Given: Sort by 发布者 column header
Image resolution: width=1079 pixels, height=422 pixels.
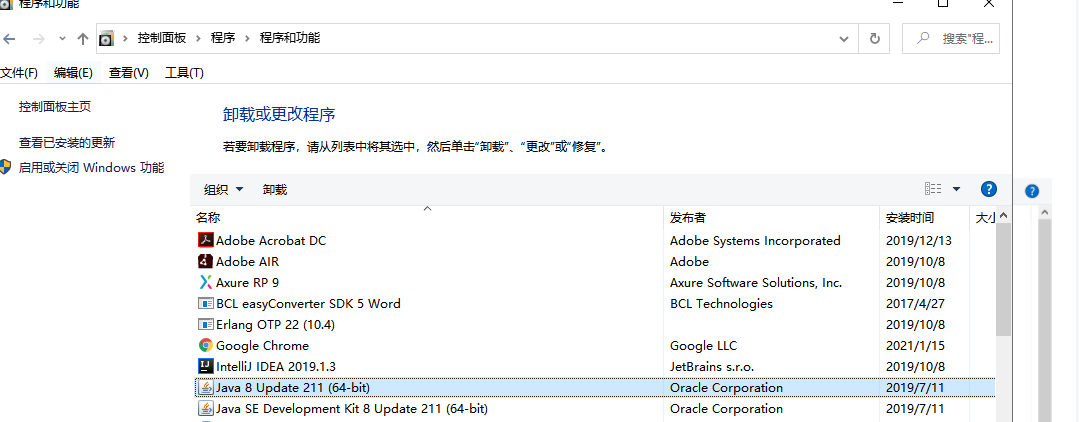Looking at the screenshot, I should click(771, 218).
